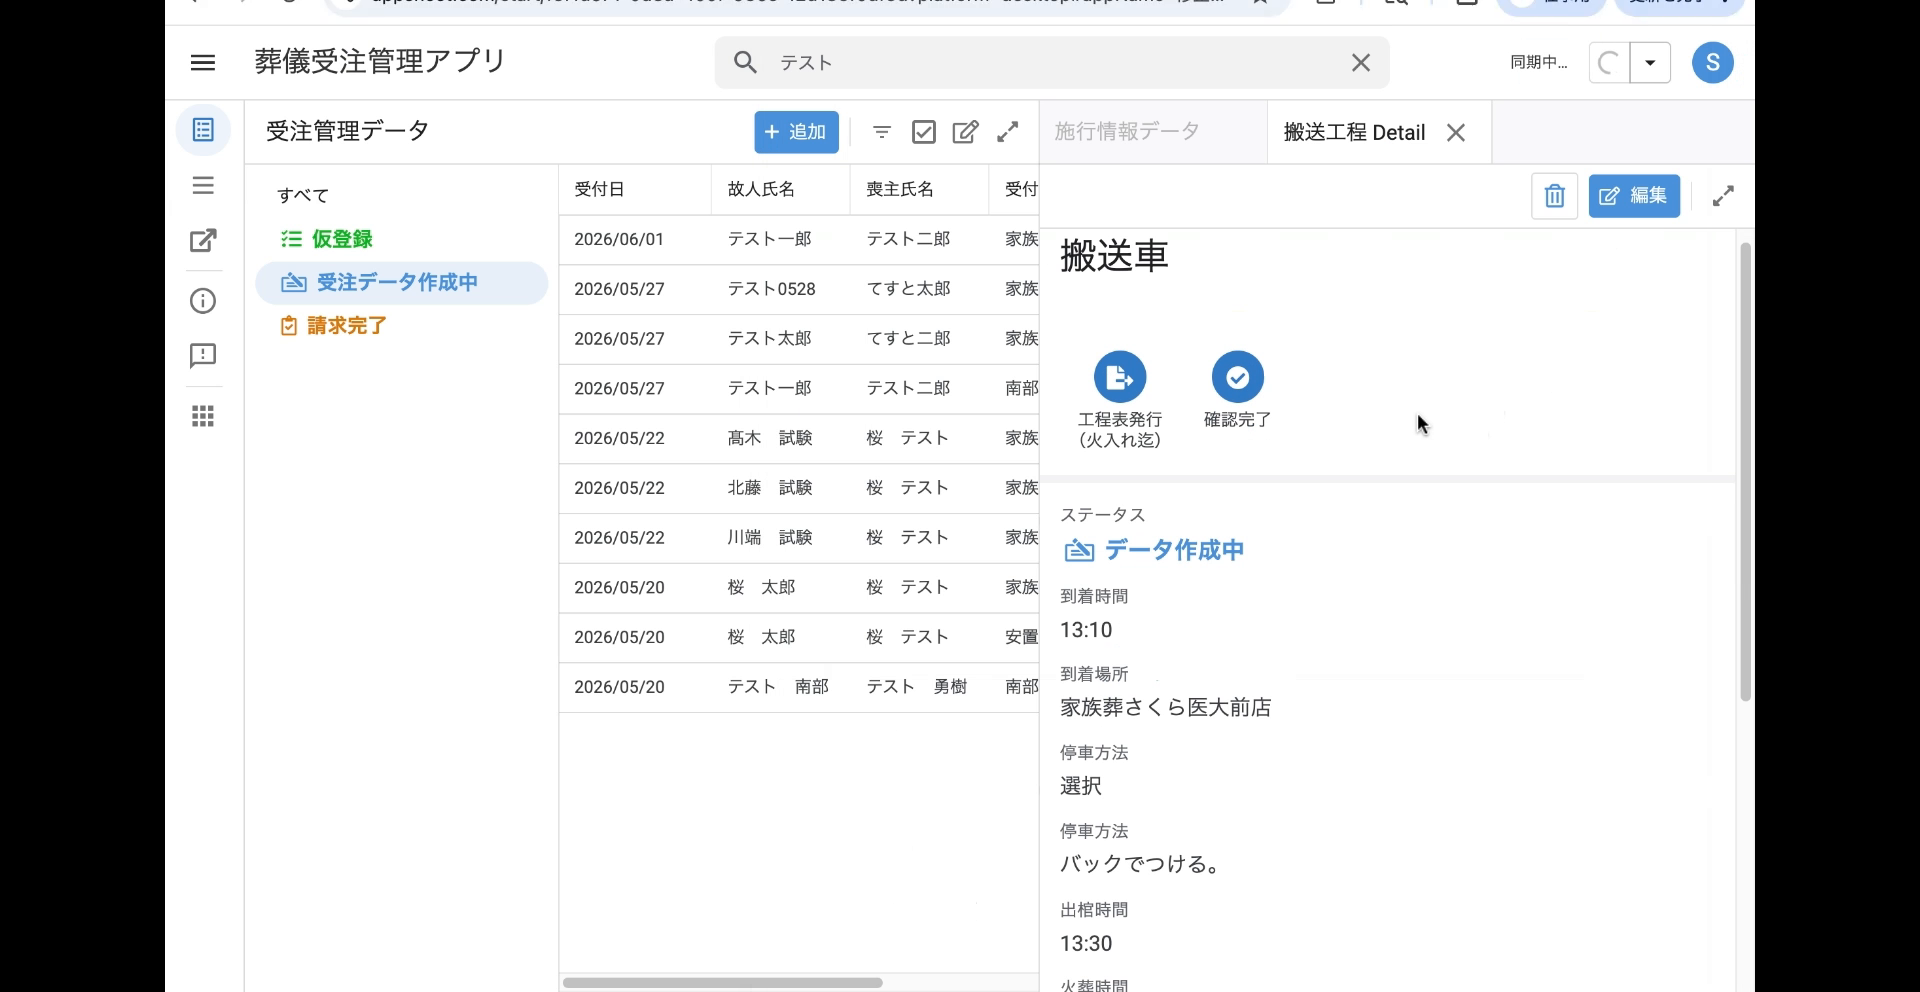Open the row for テスト太郎
The width and height of the screenshot is (1920, 992).
(x=799, y=340)
